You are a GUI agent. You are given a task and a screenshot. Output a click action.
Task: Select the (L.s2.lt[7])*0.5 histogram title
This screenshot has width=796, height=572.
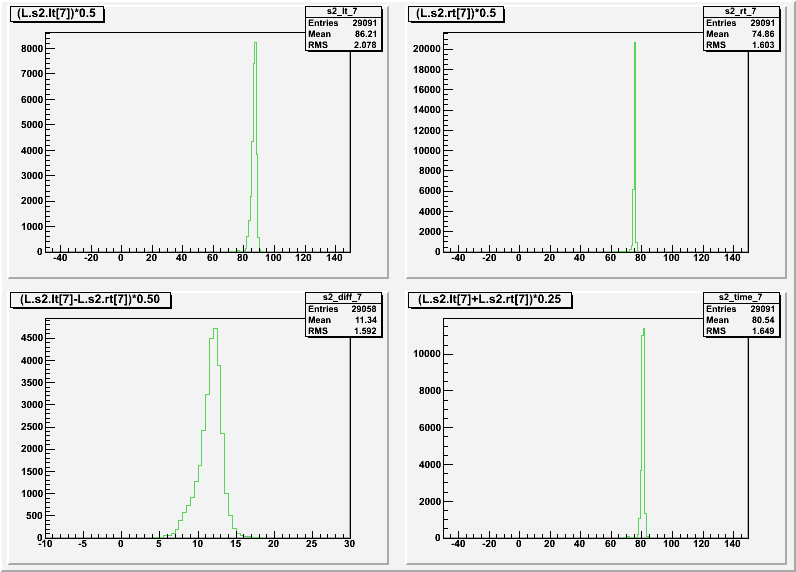[57, 14]
